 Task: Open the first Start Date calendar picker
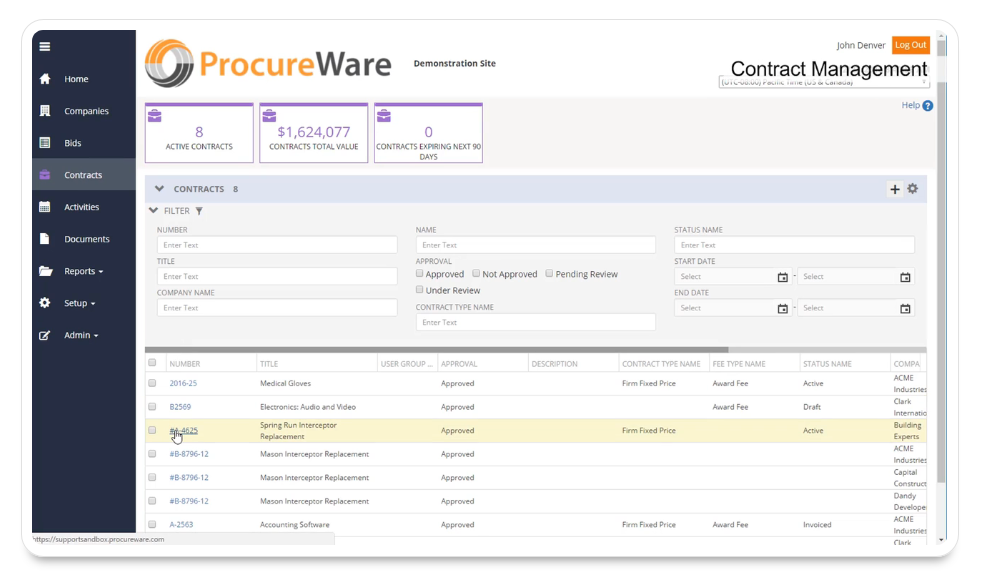782,277
